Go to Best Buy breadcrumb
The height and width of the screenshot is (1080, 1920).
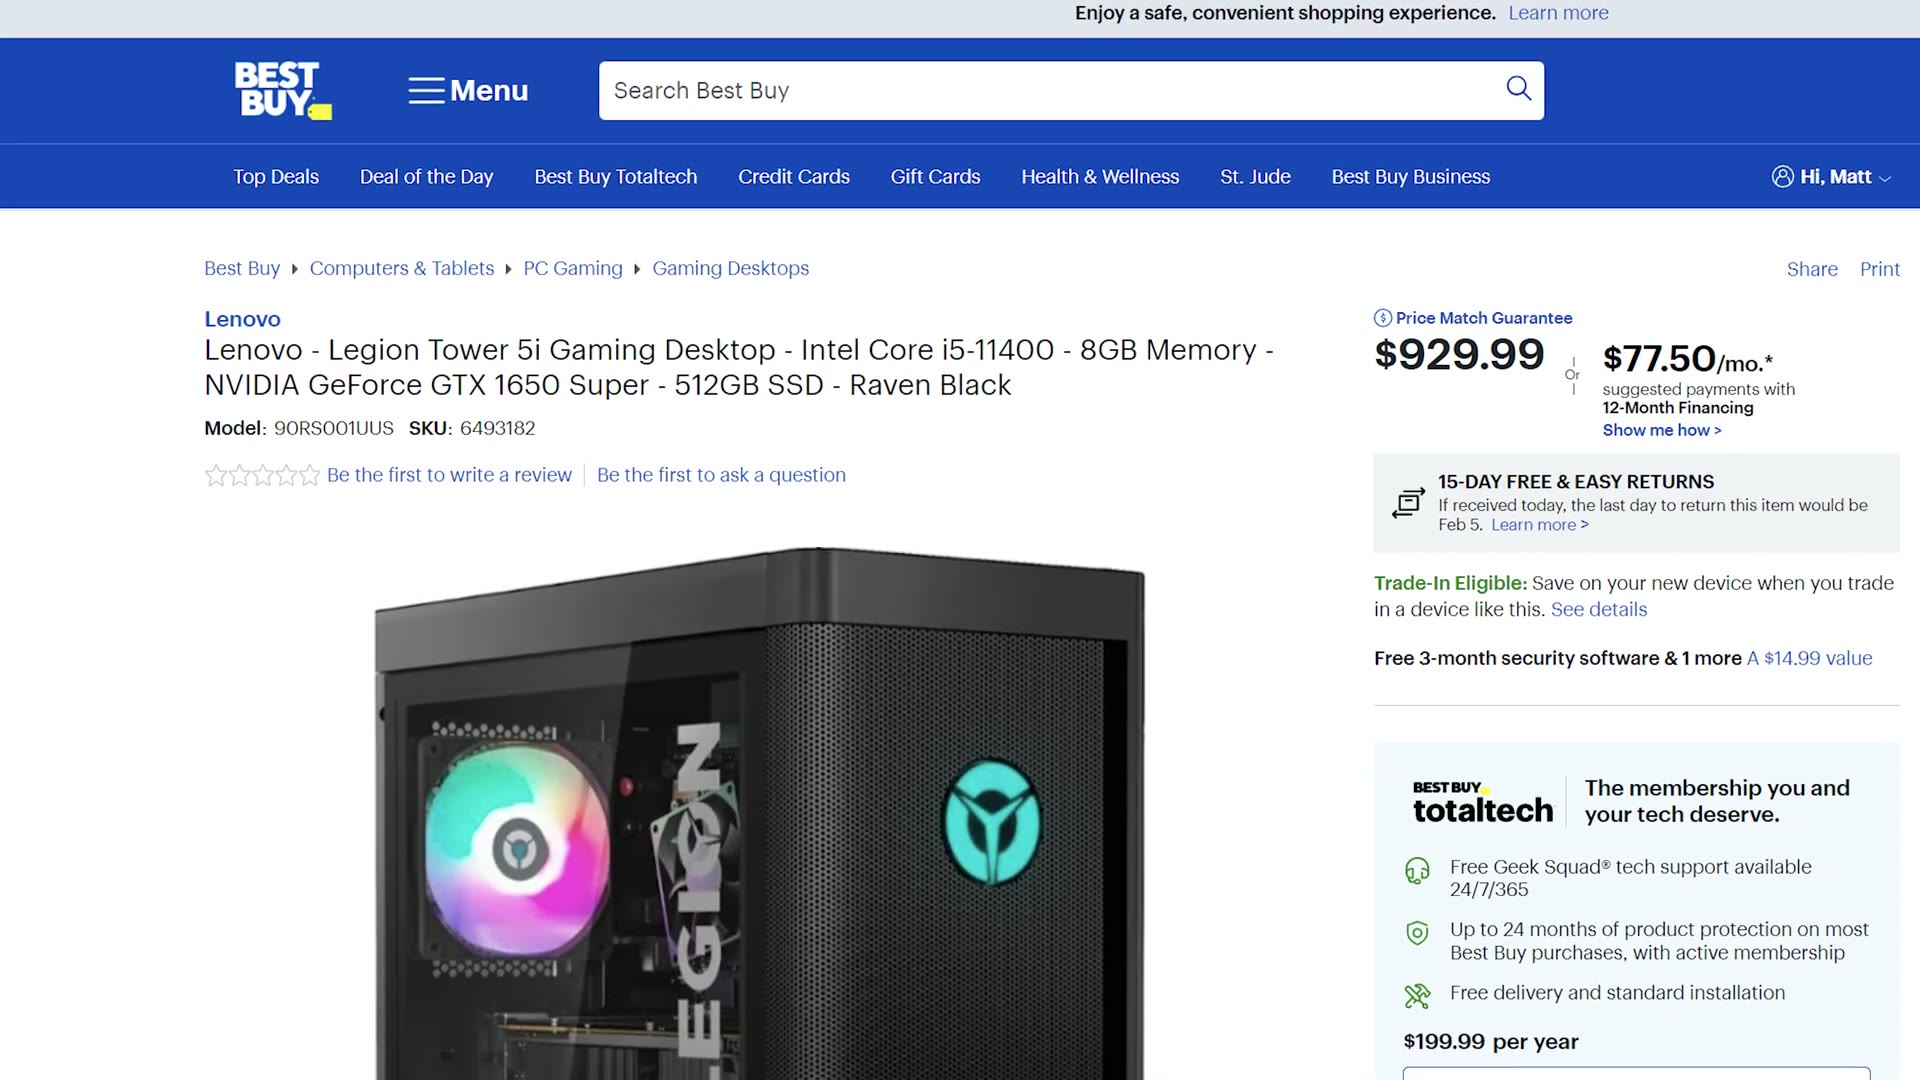tap(242, 268)
